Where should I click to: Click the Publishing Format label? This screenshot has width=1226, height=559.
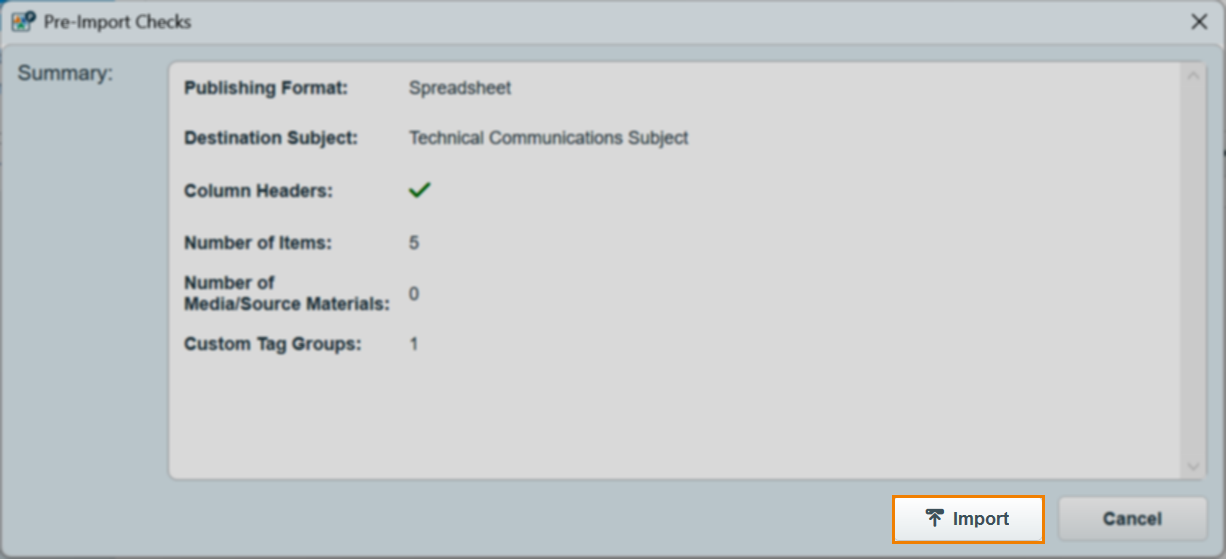point(266,88)
